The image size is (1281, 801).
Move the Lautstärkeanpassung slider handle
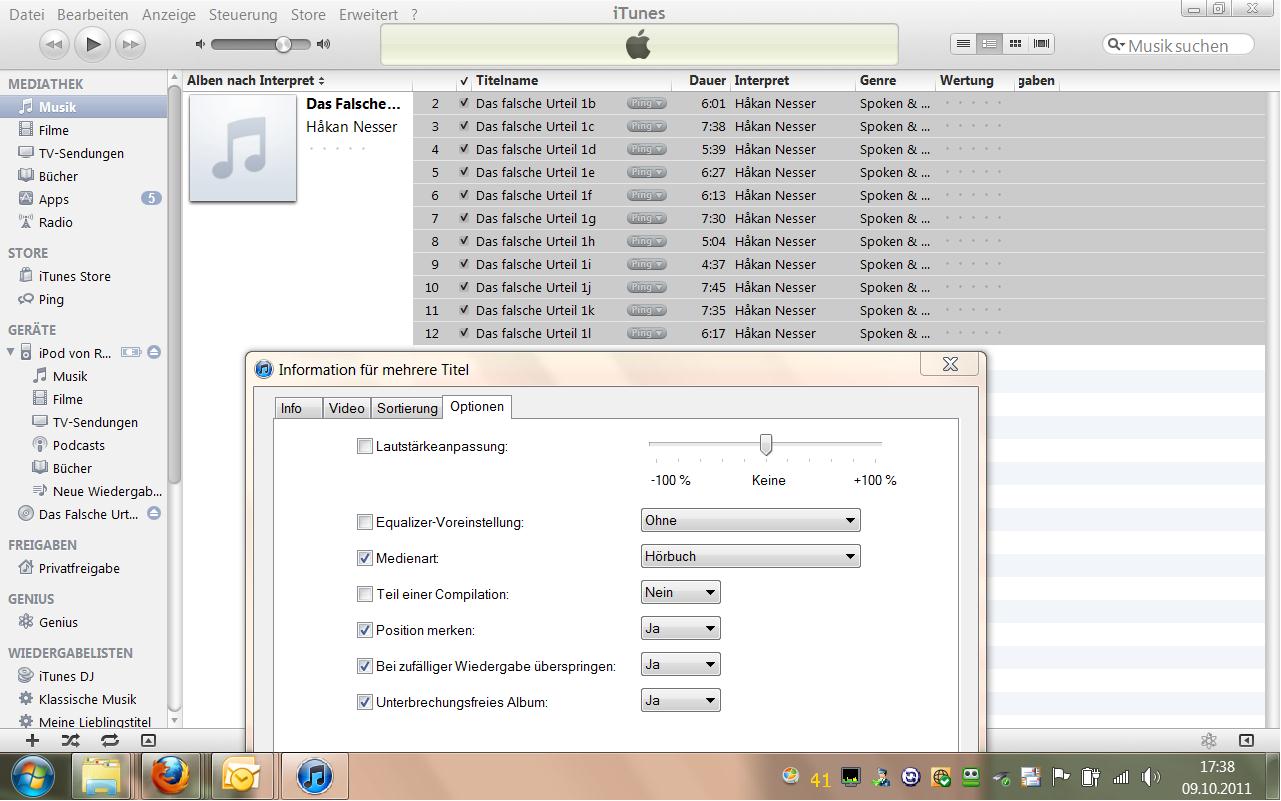pyautogui.click(x=766, y=444)
